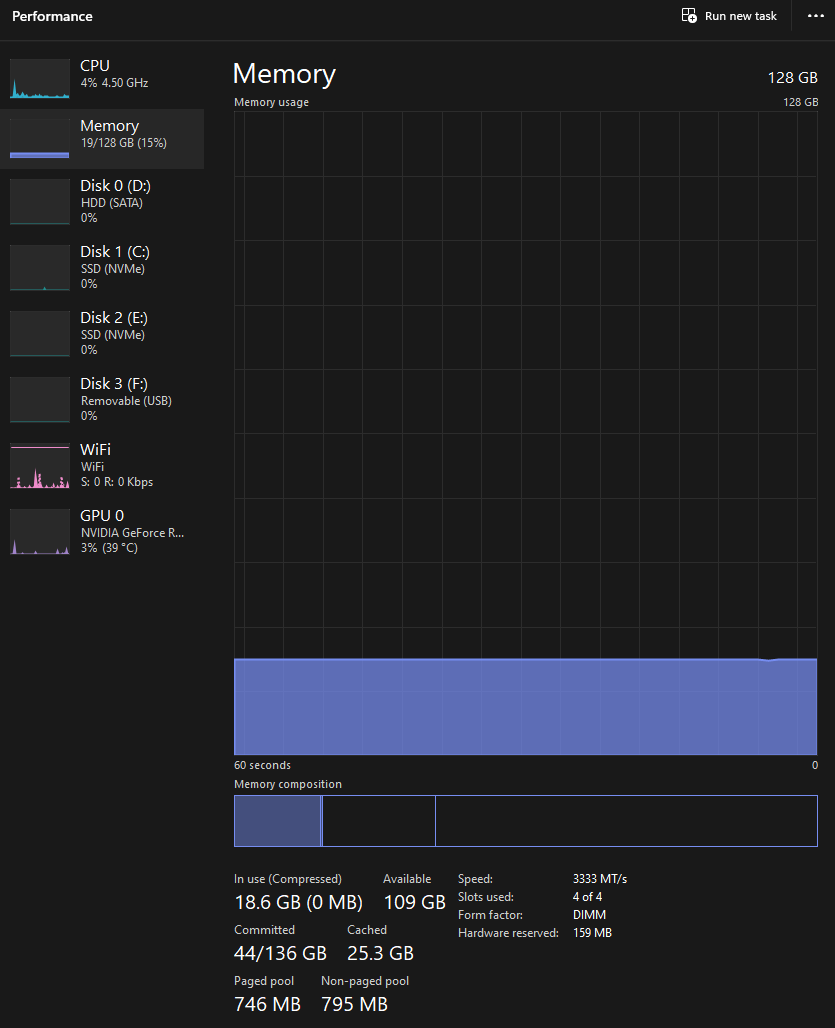Click the Paged pool label
This screenshot has height=1028, width=835.
coord(264,981)
